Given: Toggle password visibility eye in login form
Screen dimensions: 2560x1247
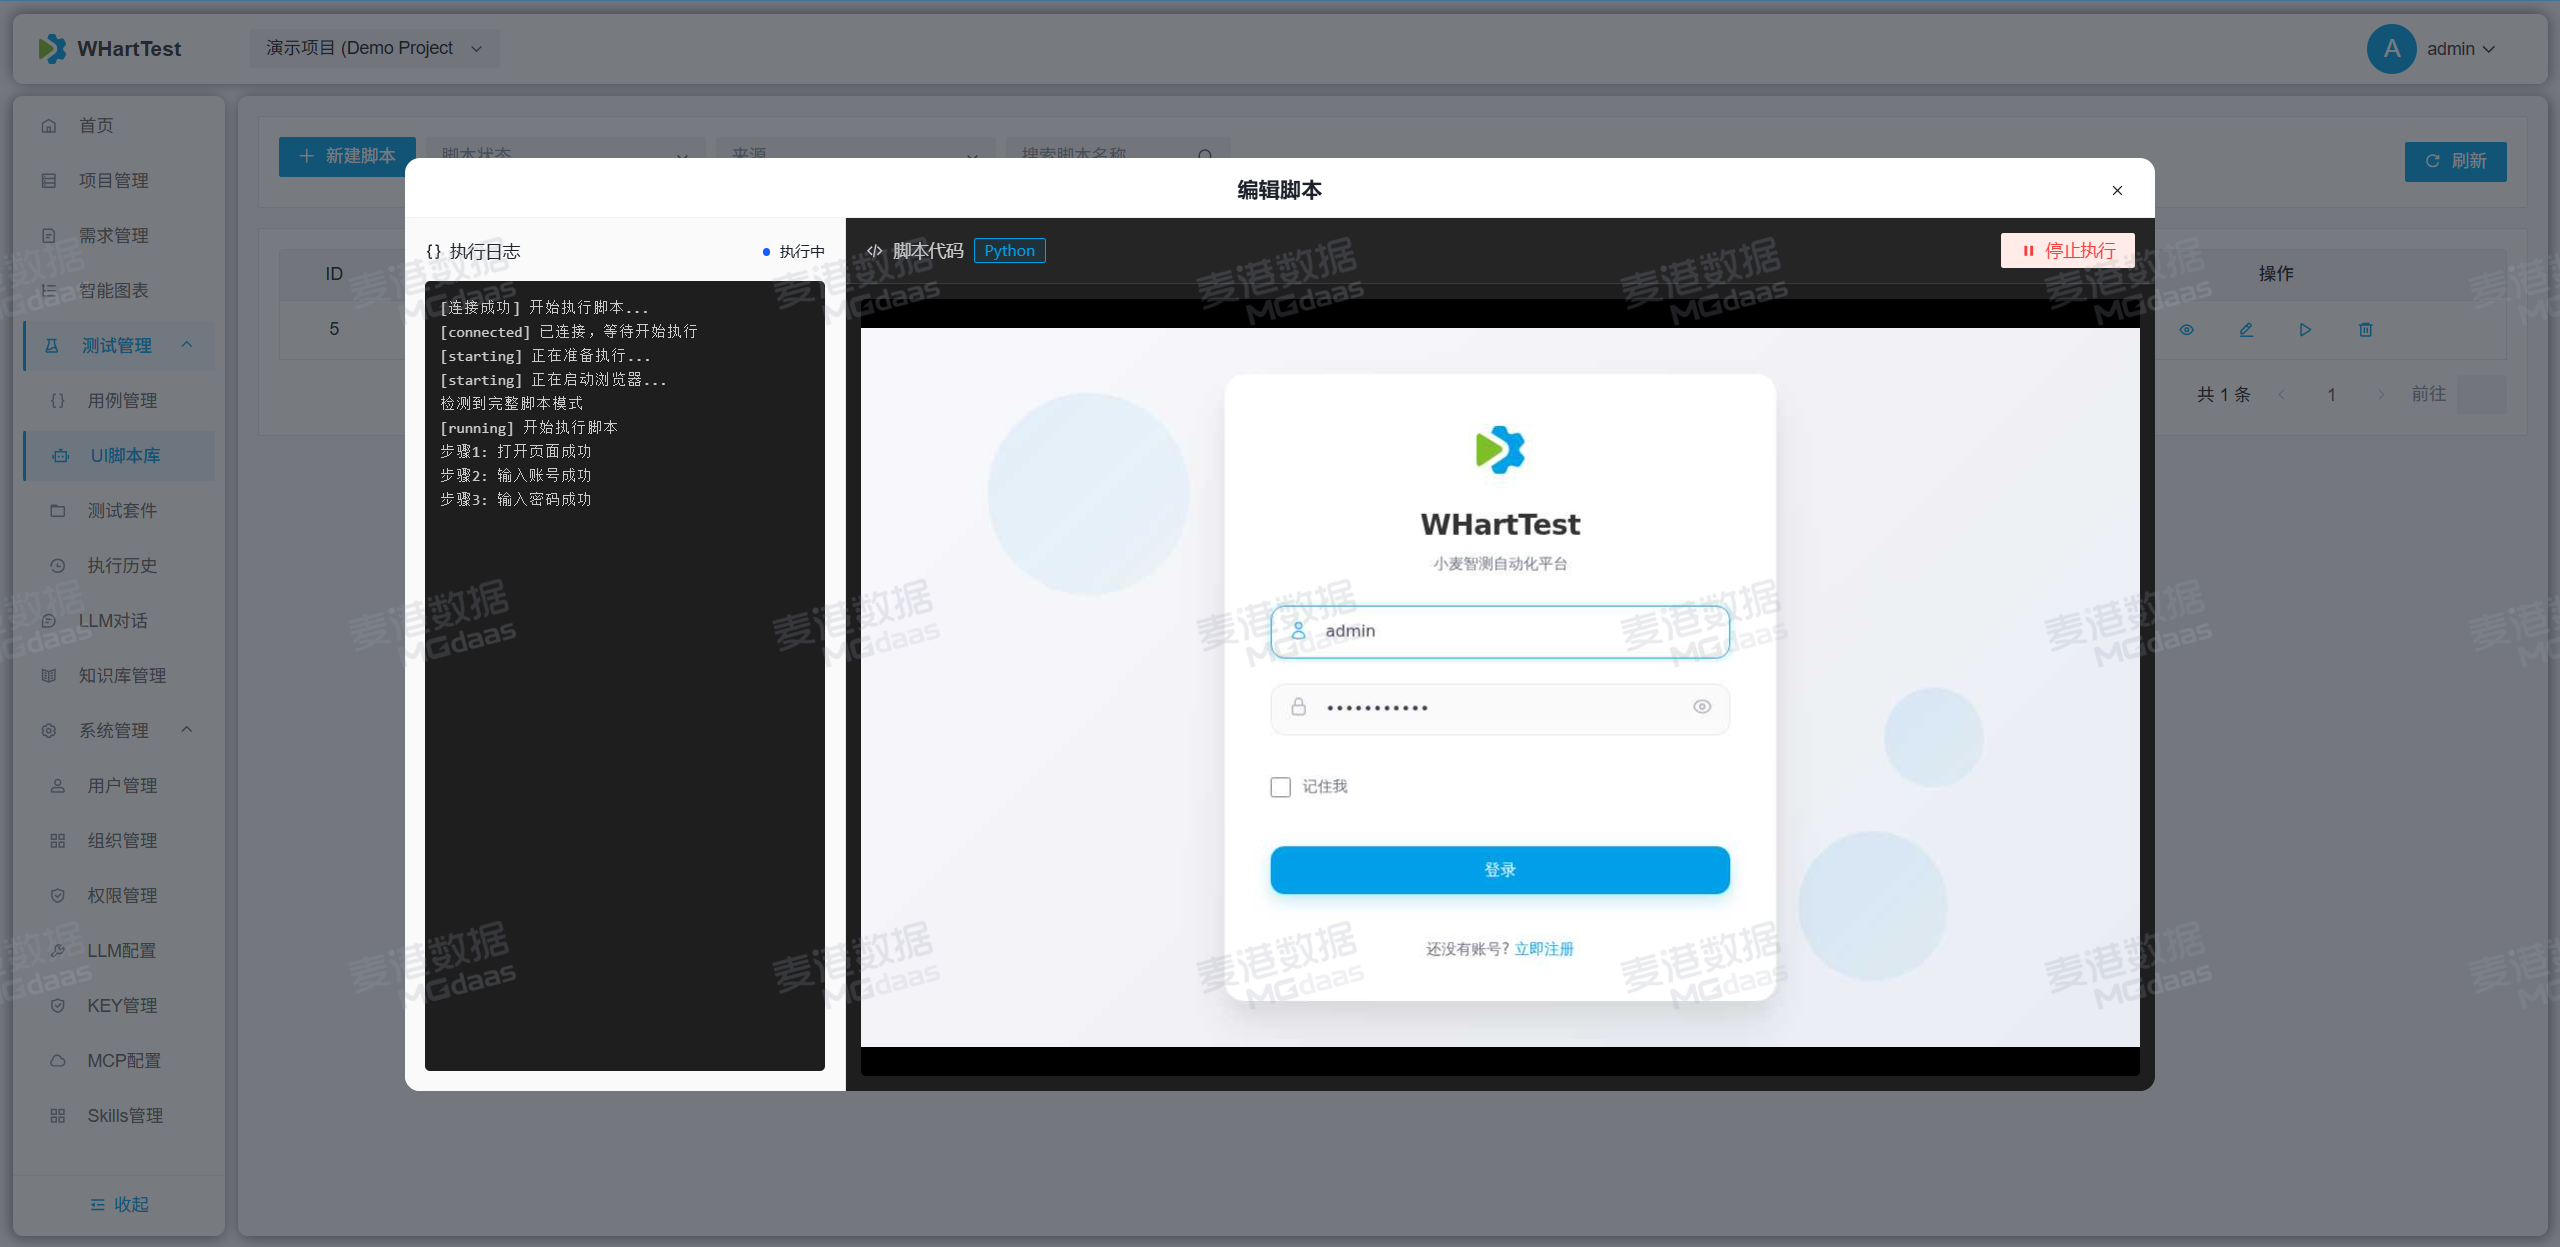Looking at the screenshot, I should click(x=1702, y=707).
